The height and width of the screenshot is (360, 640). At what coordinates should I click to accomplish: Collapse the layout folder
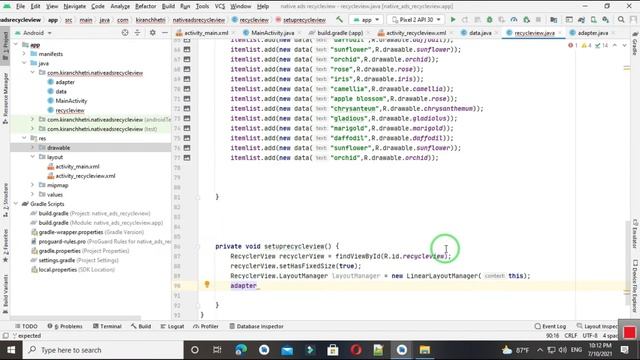pos(33,157)
